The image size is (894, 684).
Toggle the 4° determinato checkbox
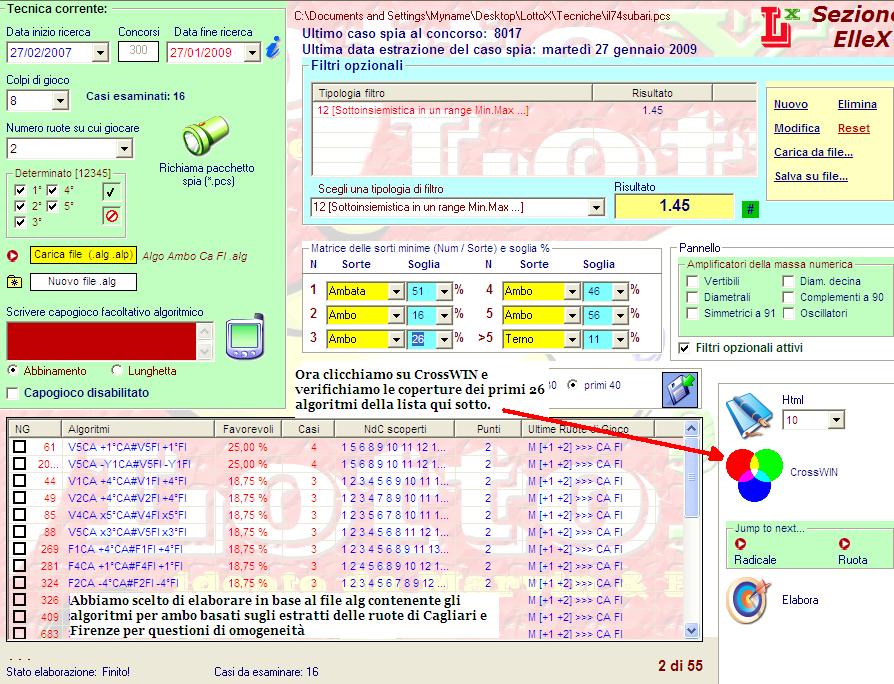(x=52, y=190)
